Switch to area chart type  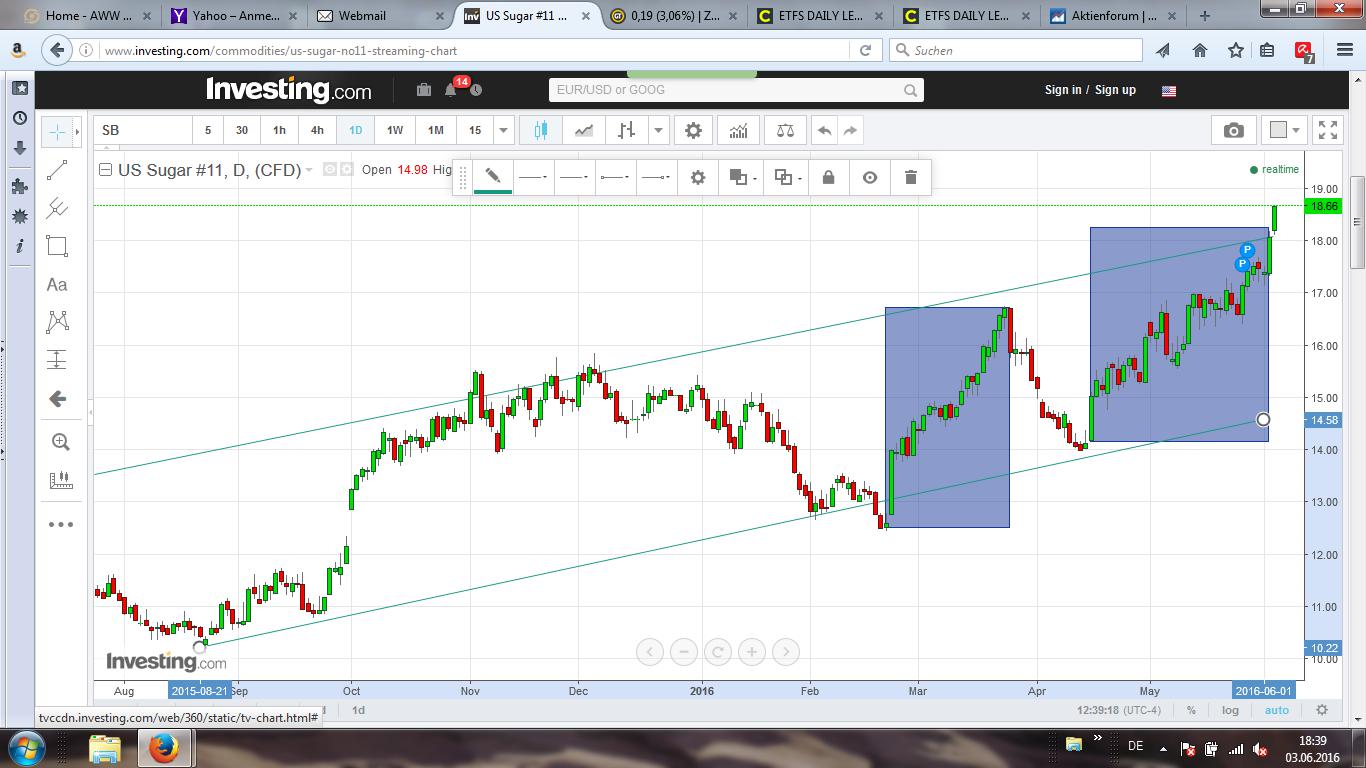(x=583, y=130)
